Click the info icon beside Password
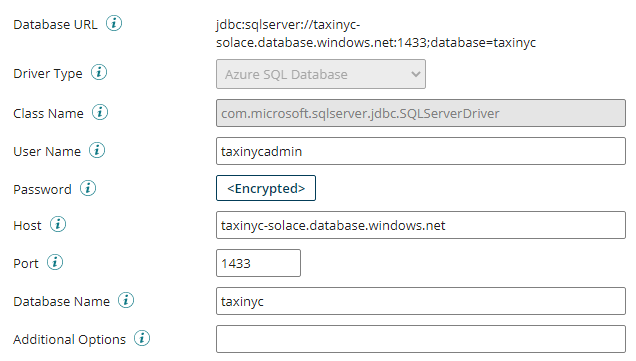The width and height of the screenshot is (636, 361). (88, 189)
